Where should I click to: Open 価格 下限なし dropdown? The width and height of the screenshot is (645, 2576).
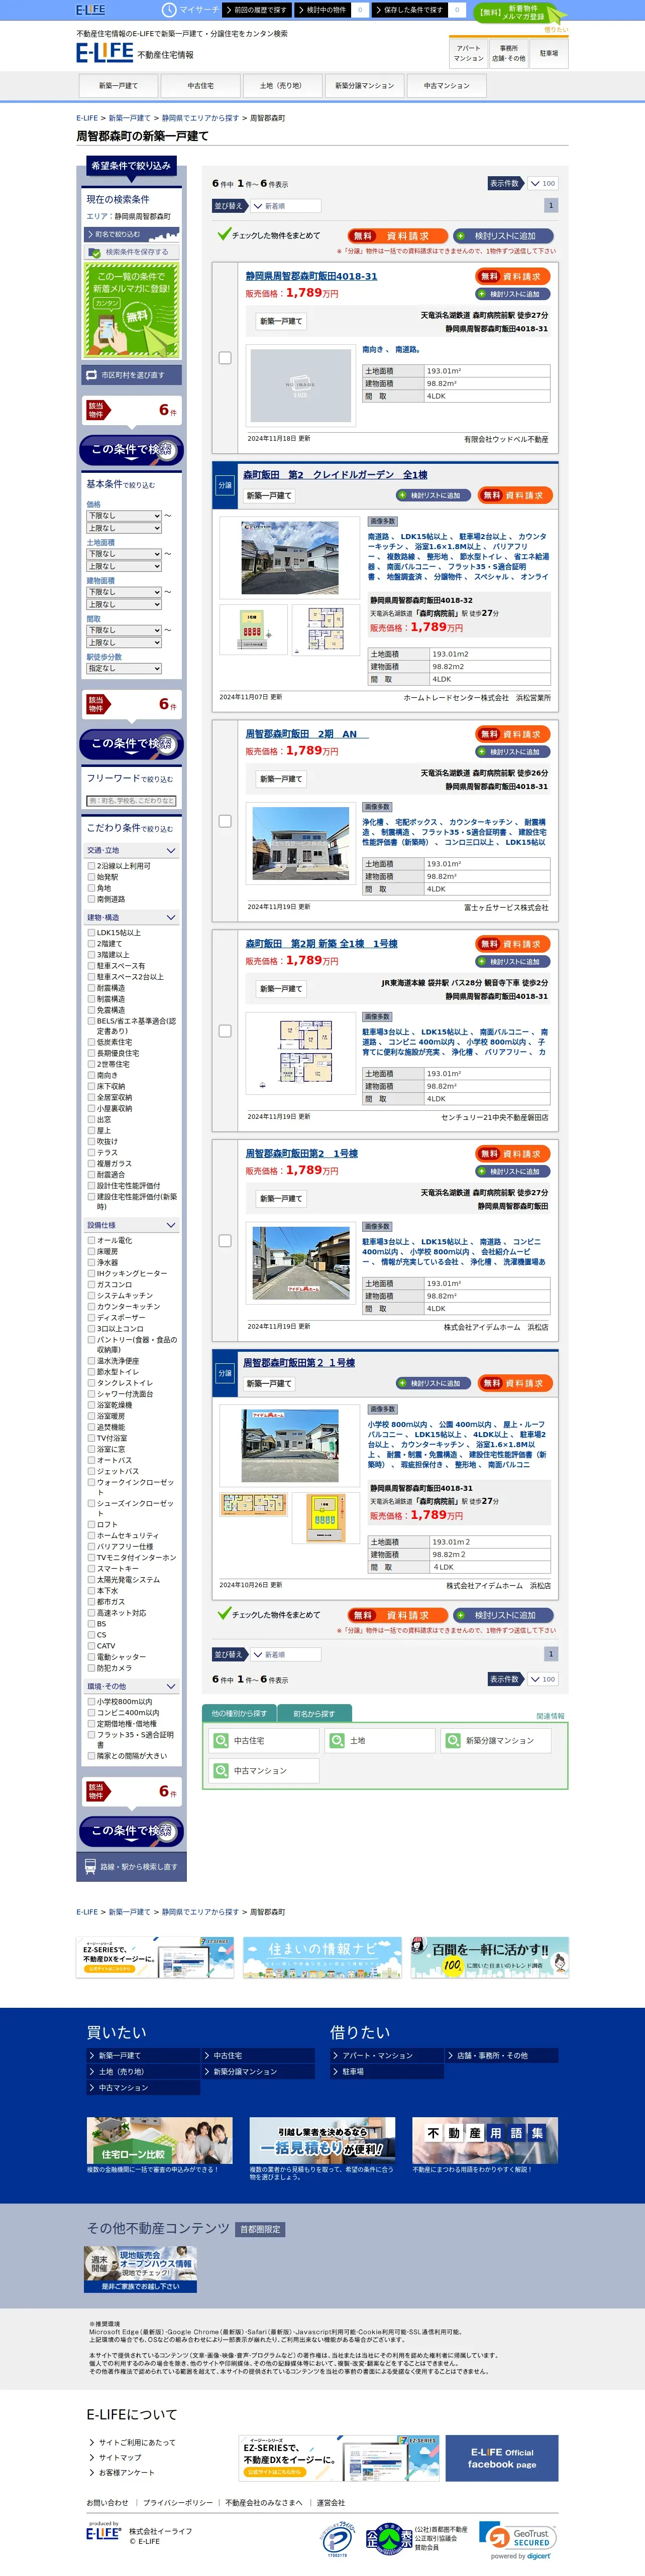pos(124,516)
